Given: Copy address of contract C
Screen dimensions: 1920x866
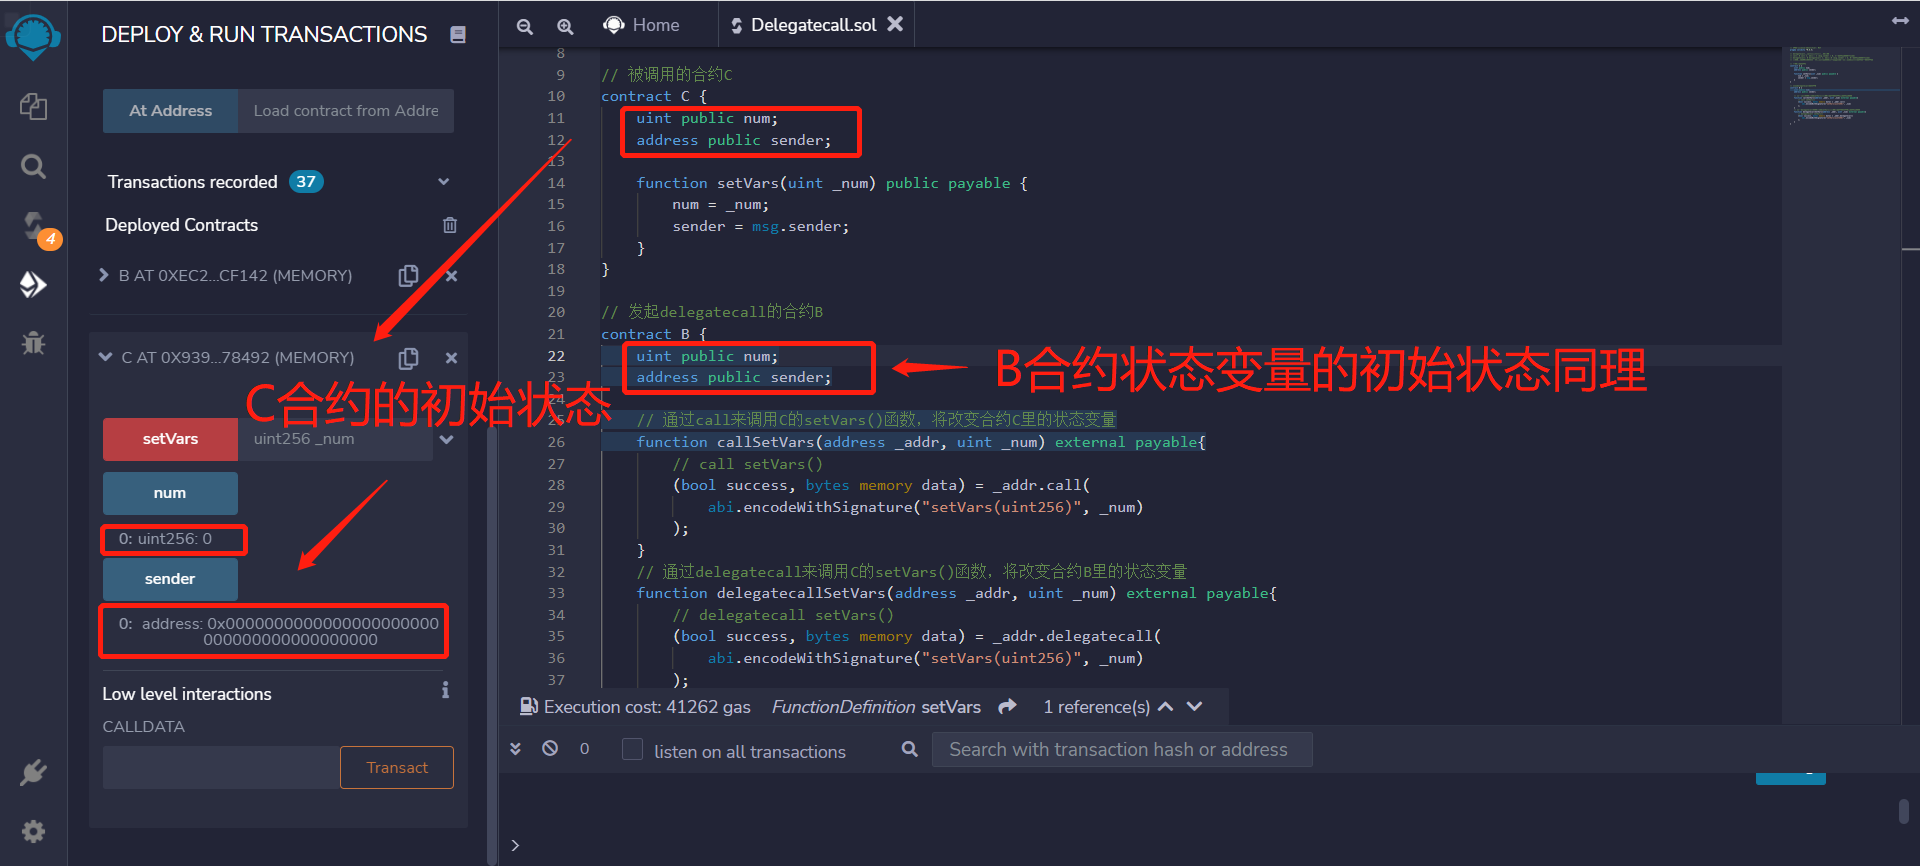Looking at the screenshot, I should pos(408,358).
